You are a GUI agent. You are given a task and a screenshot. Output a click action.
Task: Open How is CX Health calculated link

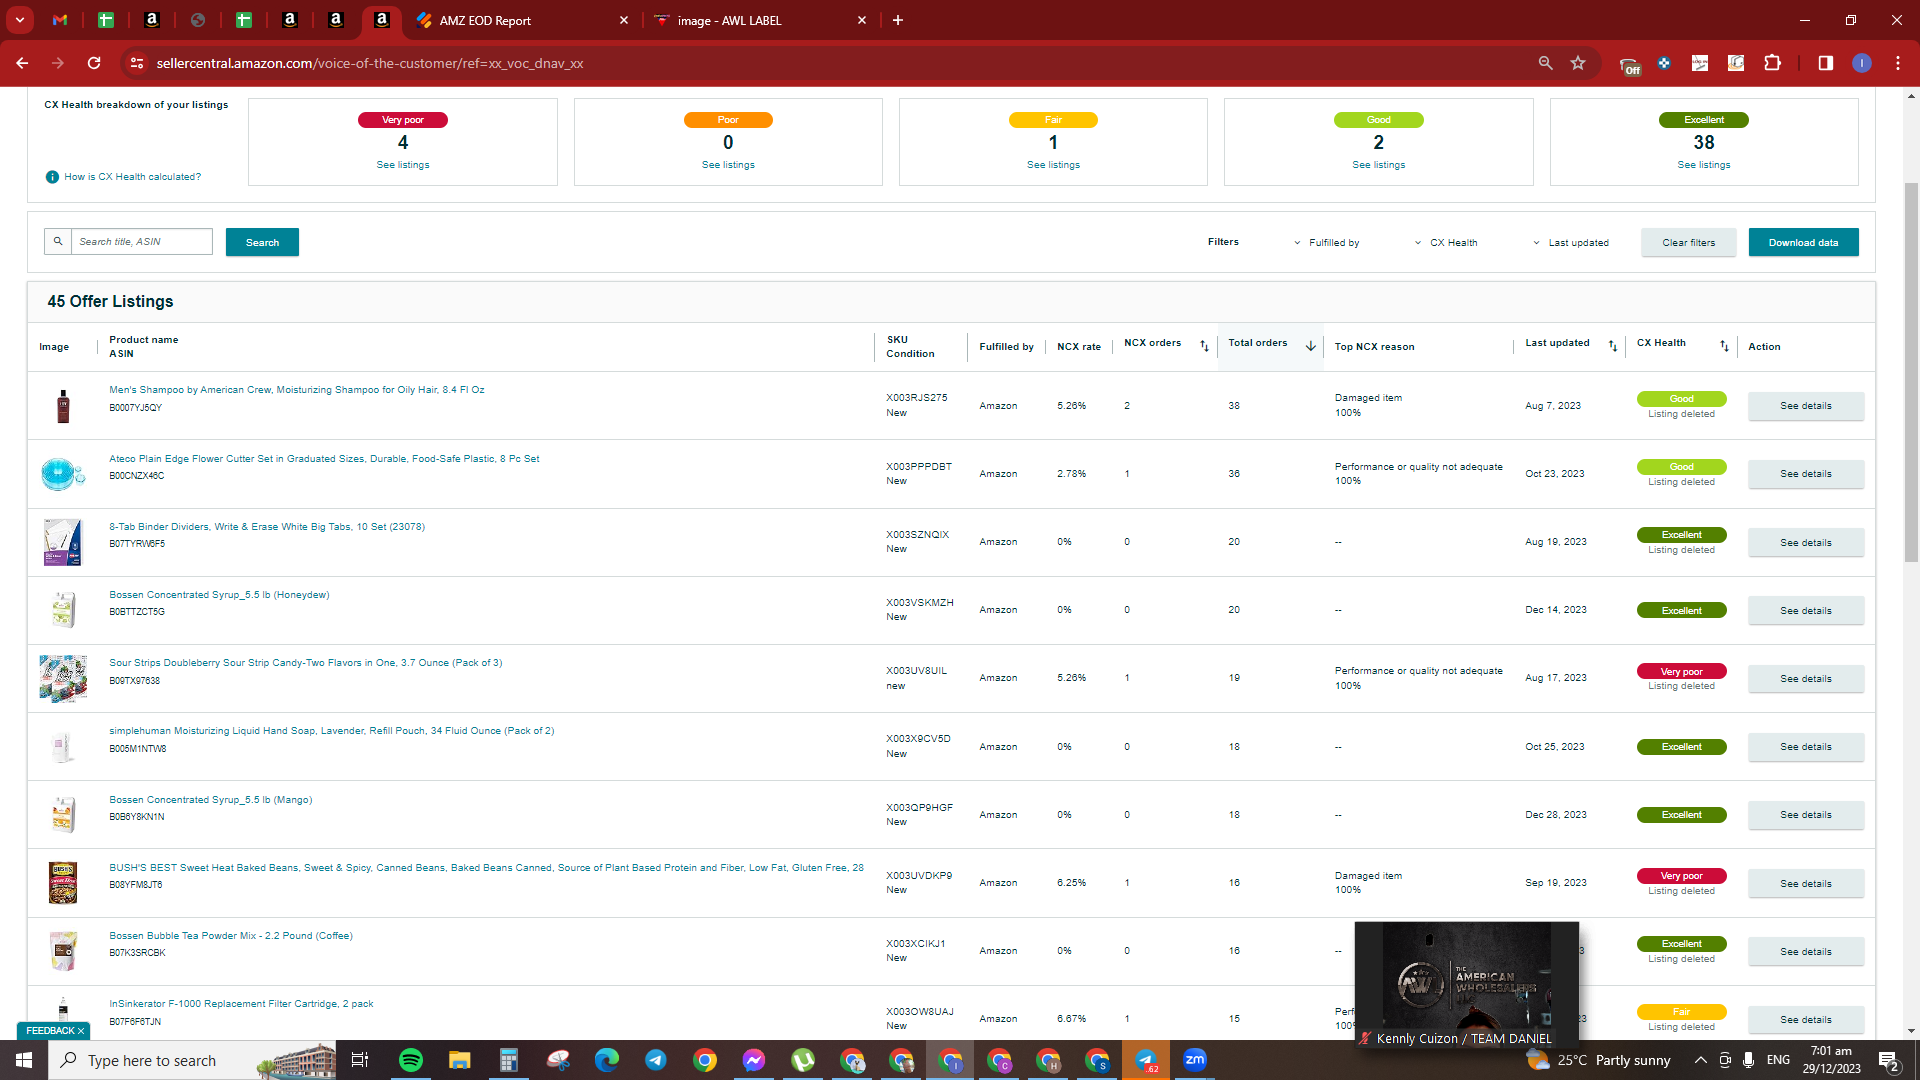point(132,177)
